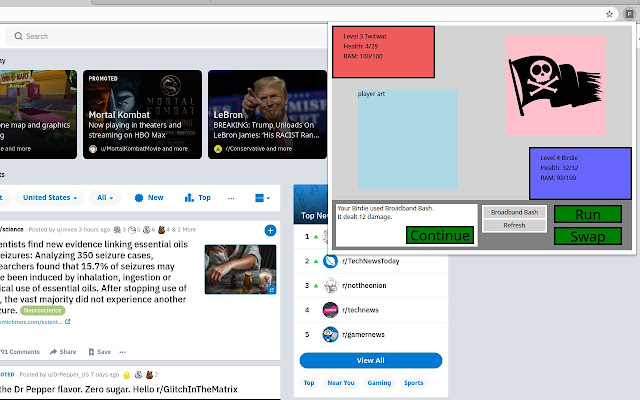Open the 91 Comments link
Screen dimensions: 640x400
click(20, 351)
